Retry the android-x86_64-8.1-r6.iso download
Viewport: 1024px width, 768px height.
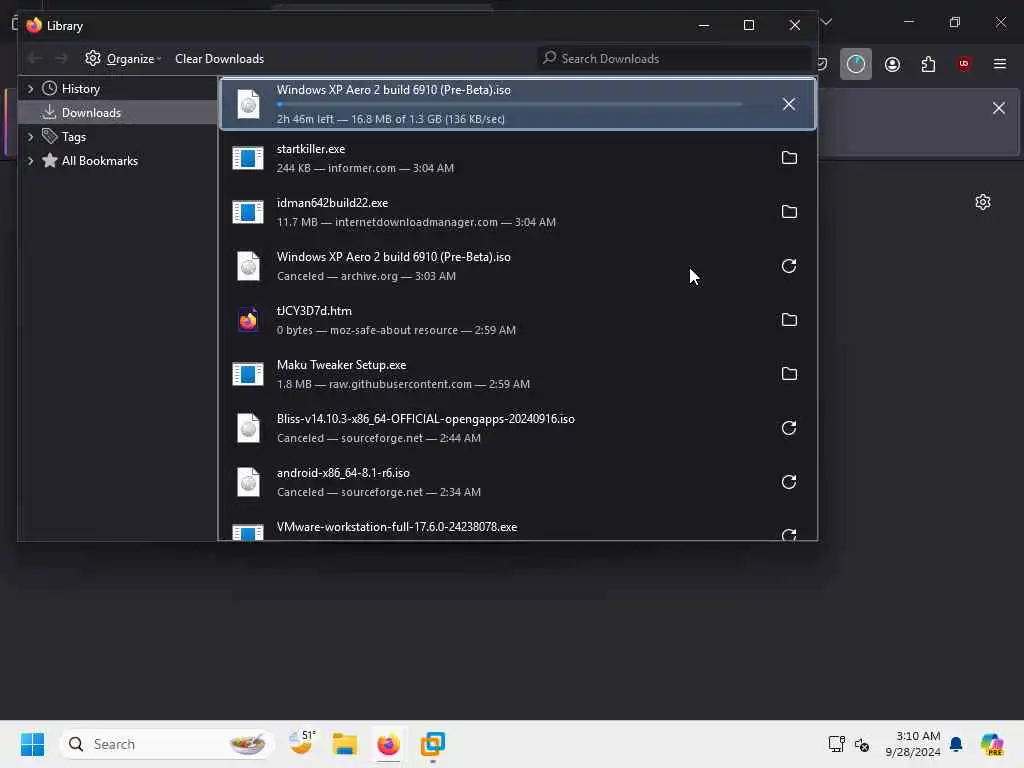789,482
